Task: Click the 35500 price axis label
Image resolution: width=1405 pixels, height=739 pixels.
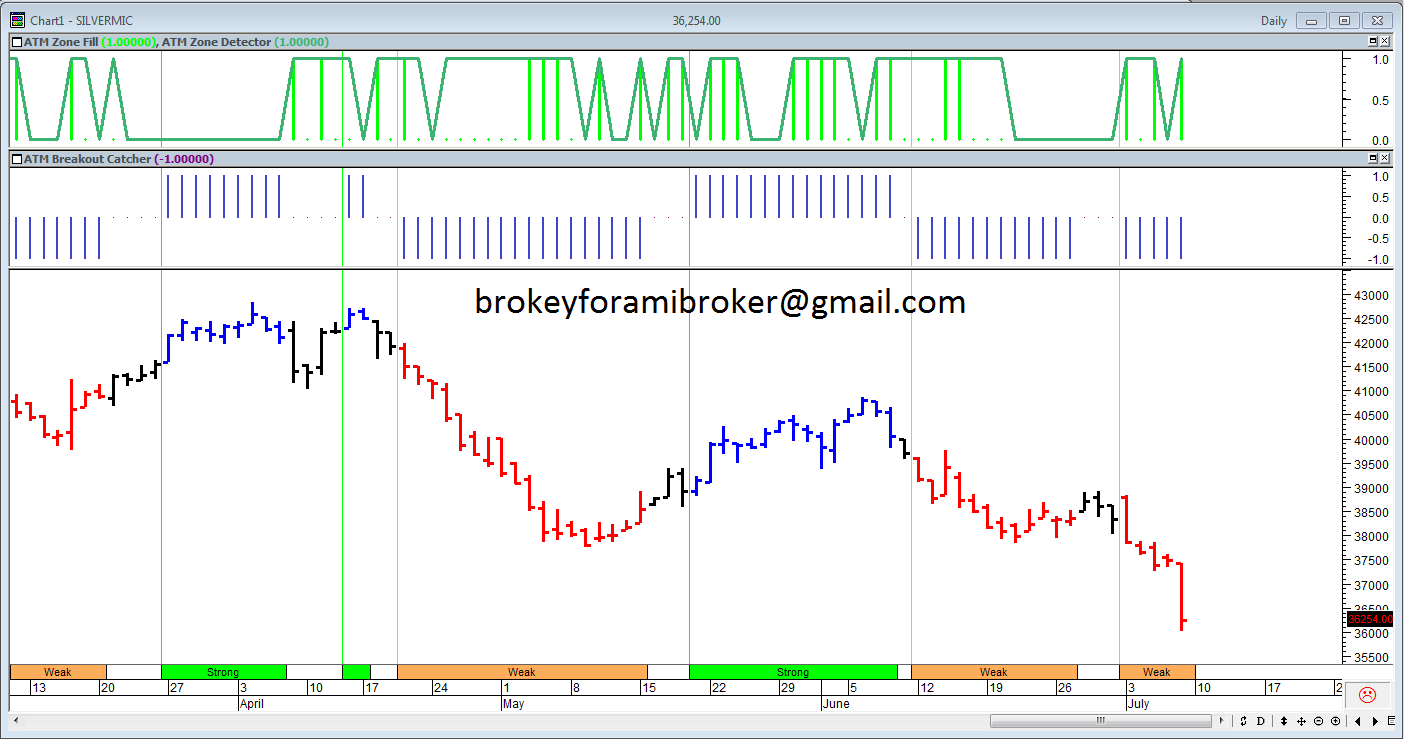Action: point(1370,657)
